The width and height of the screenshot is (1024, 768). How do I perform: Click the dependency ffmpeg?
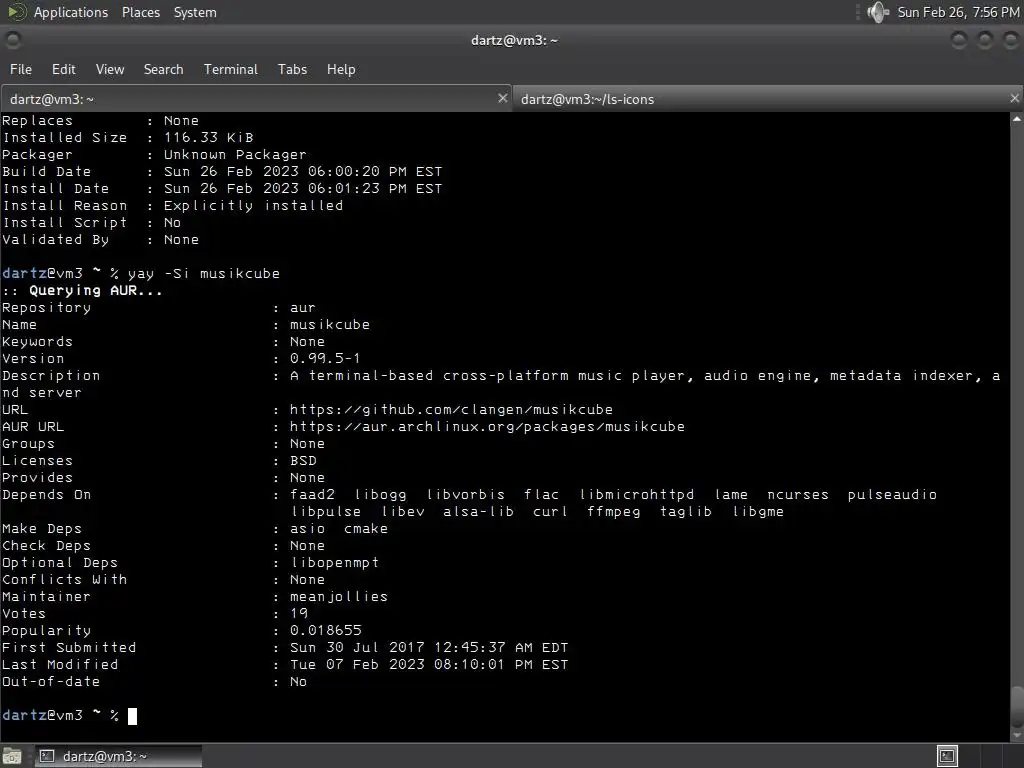(613, 511)
